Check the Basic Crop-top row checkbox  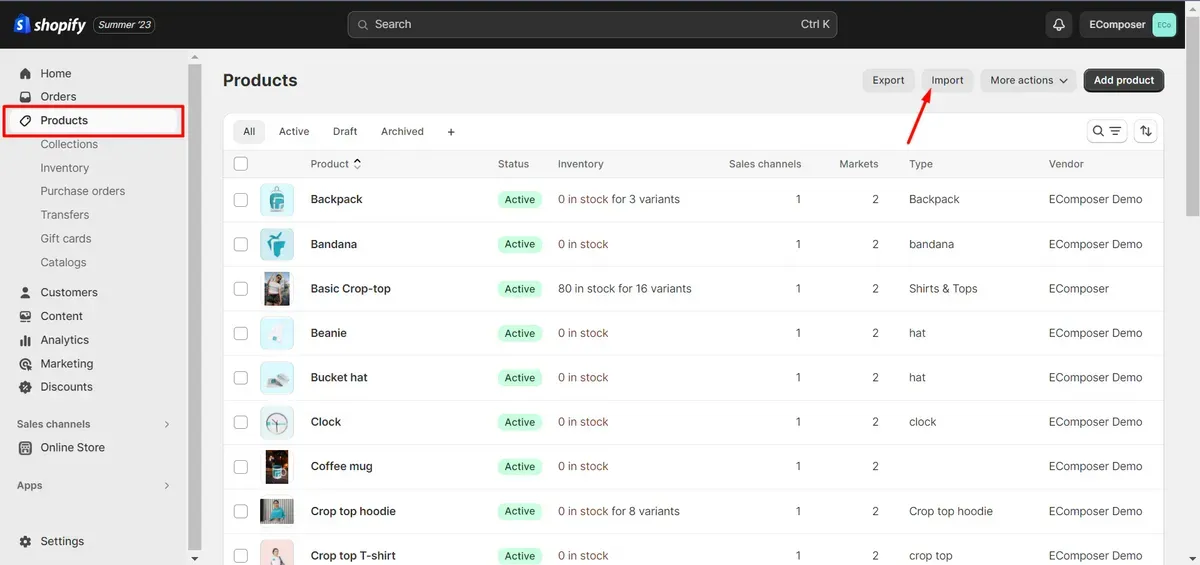click(x=241, y=289)
